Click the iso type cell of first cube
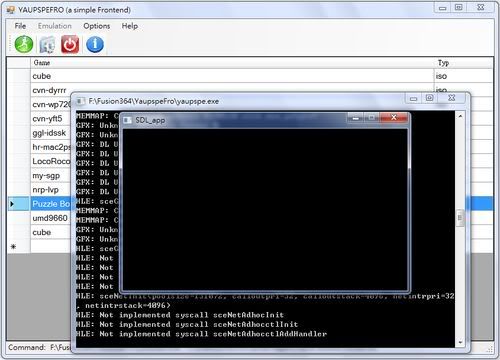This screenshot has width=500, height=360. coord(463,76)
